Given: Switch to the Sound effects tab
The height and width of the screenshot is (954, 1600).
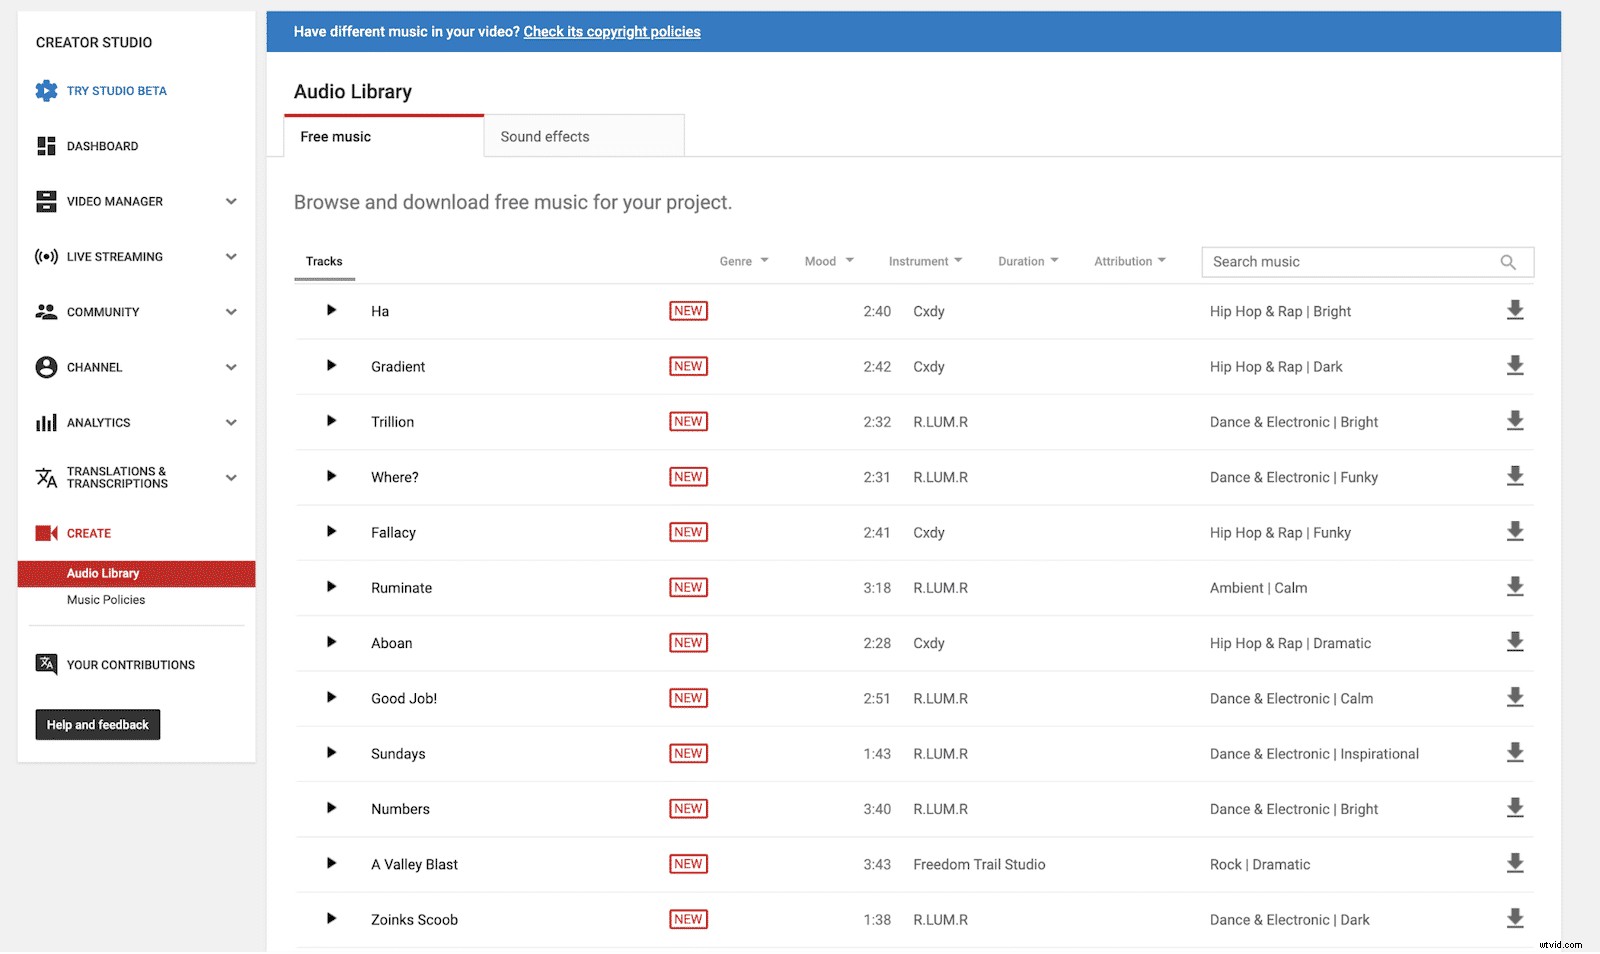Looking at the screenshot, I should pyautogui.click(x=544, y=136).
